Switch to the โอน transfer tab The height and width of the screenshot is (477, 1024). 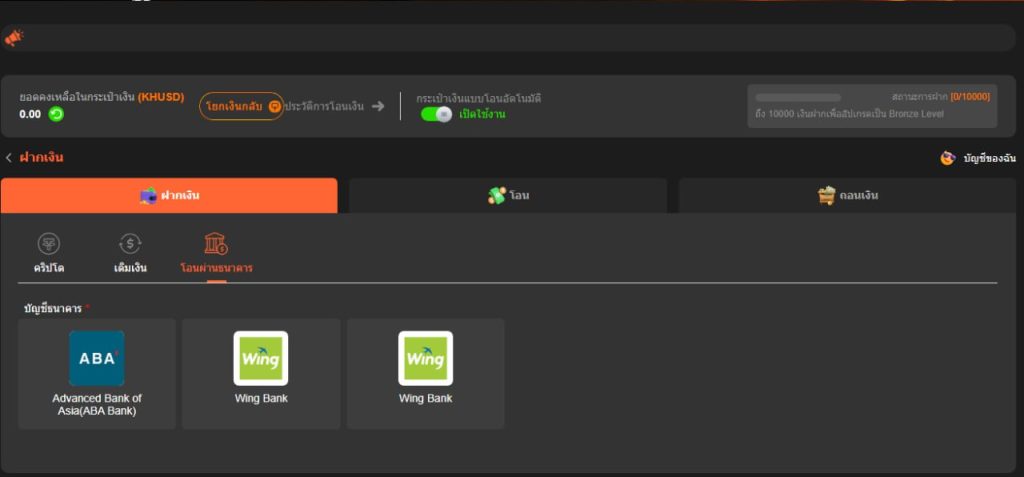(x=508, y=195)
